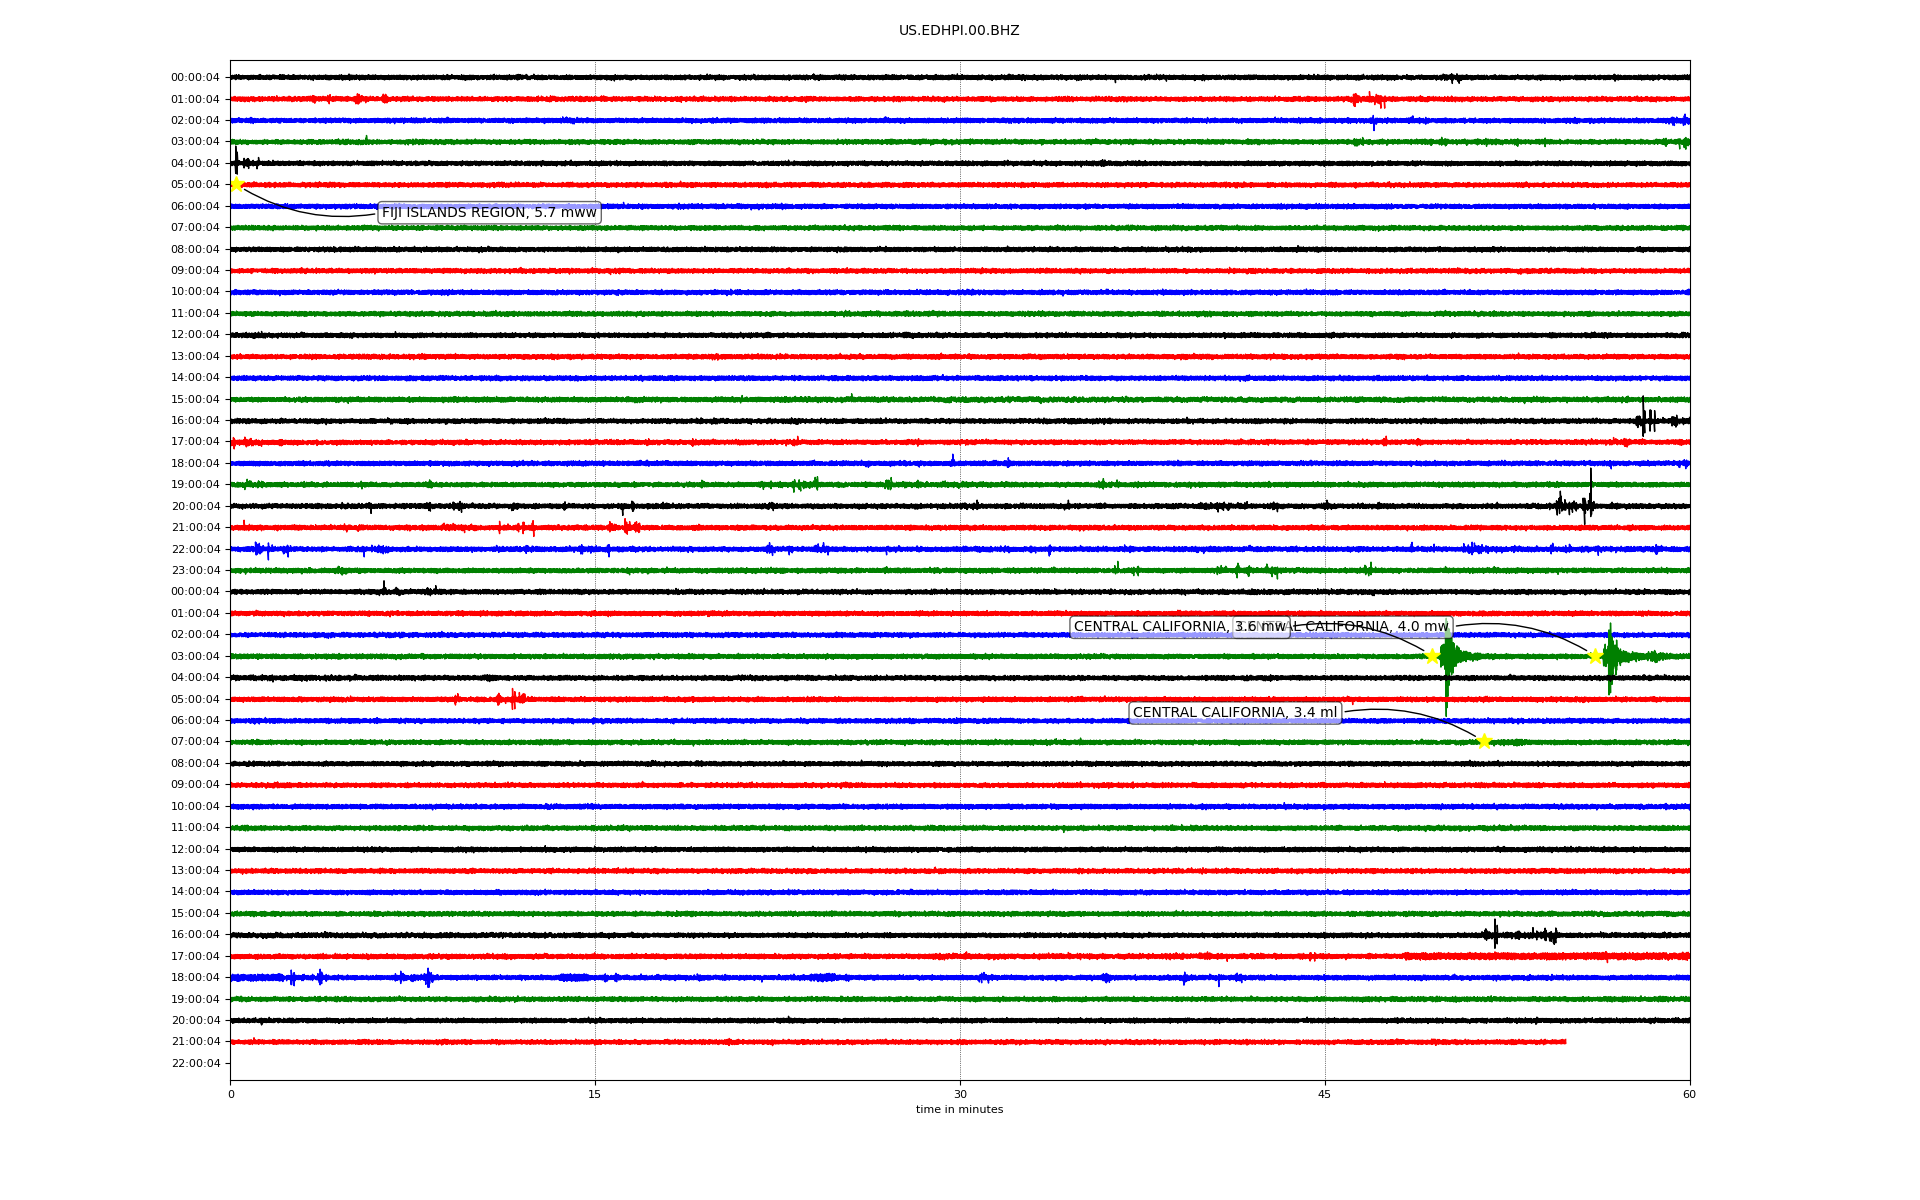Select the FIJI ISLANDS REGION, 5.7 mww annotation
Viewport: 1920px width, 1200px height.
[x=489, y=213]
